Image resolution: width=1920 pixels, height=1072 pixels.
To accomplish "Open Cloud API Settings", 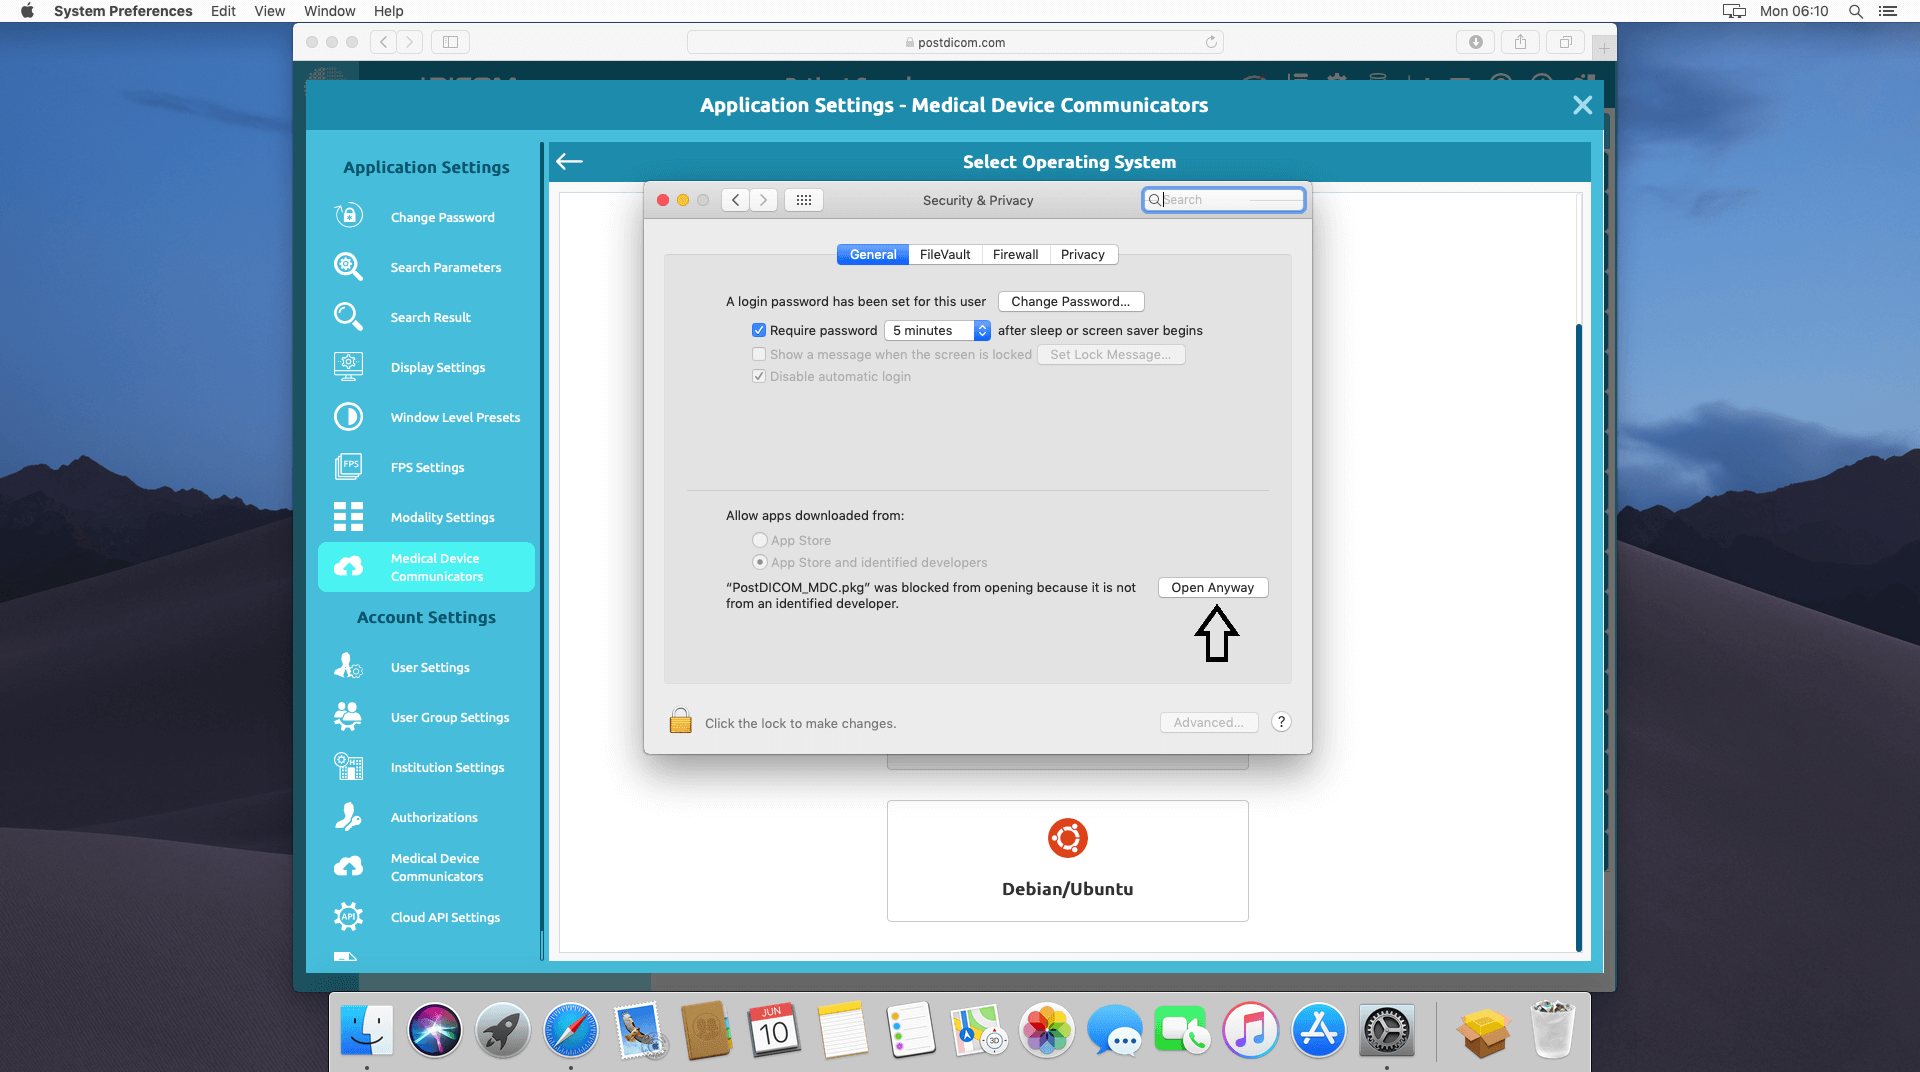I will (x=426, y=917).
